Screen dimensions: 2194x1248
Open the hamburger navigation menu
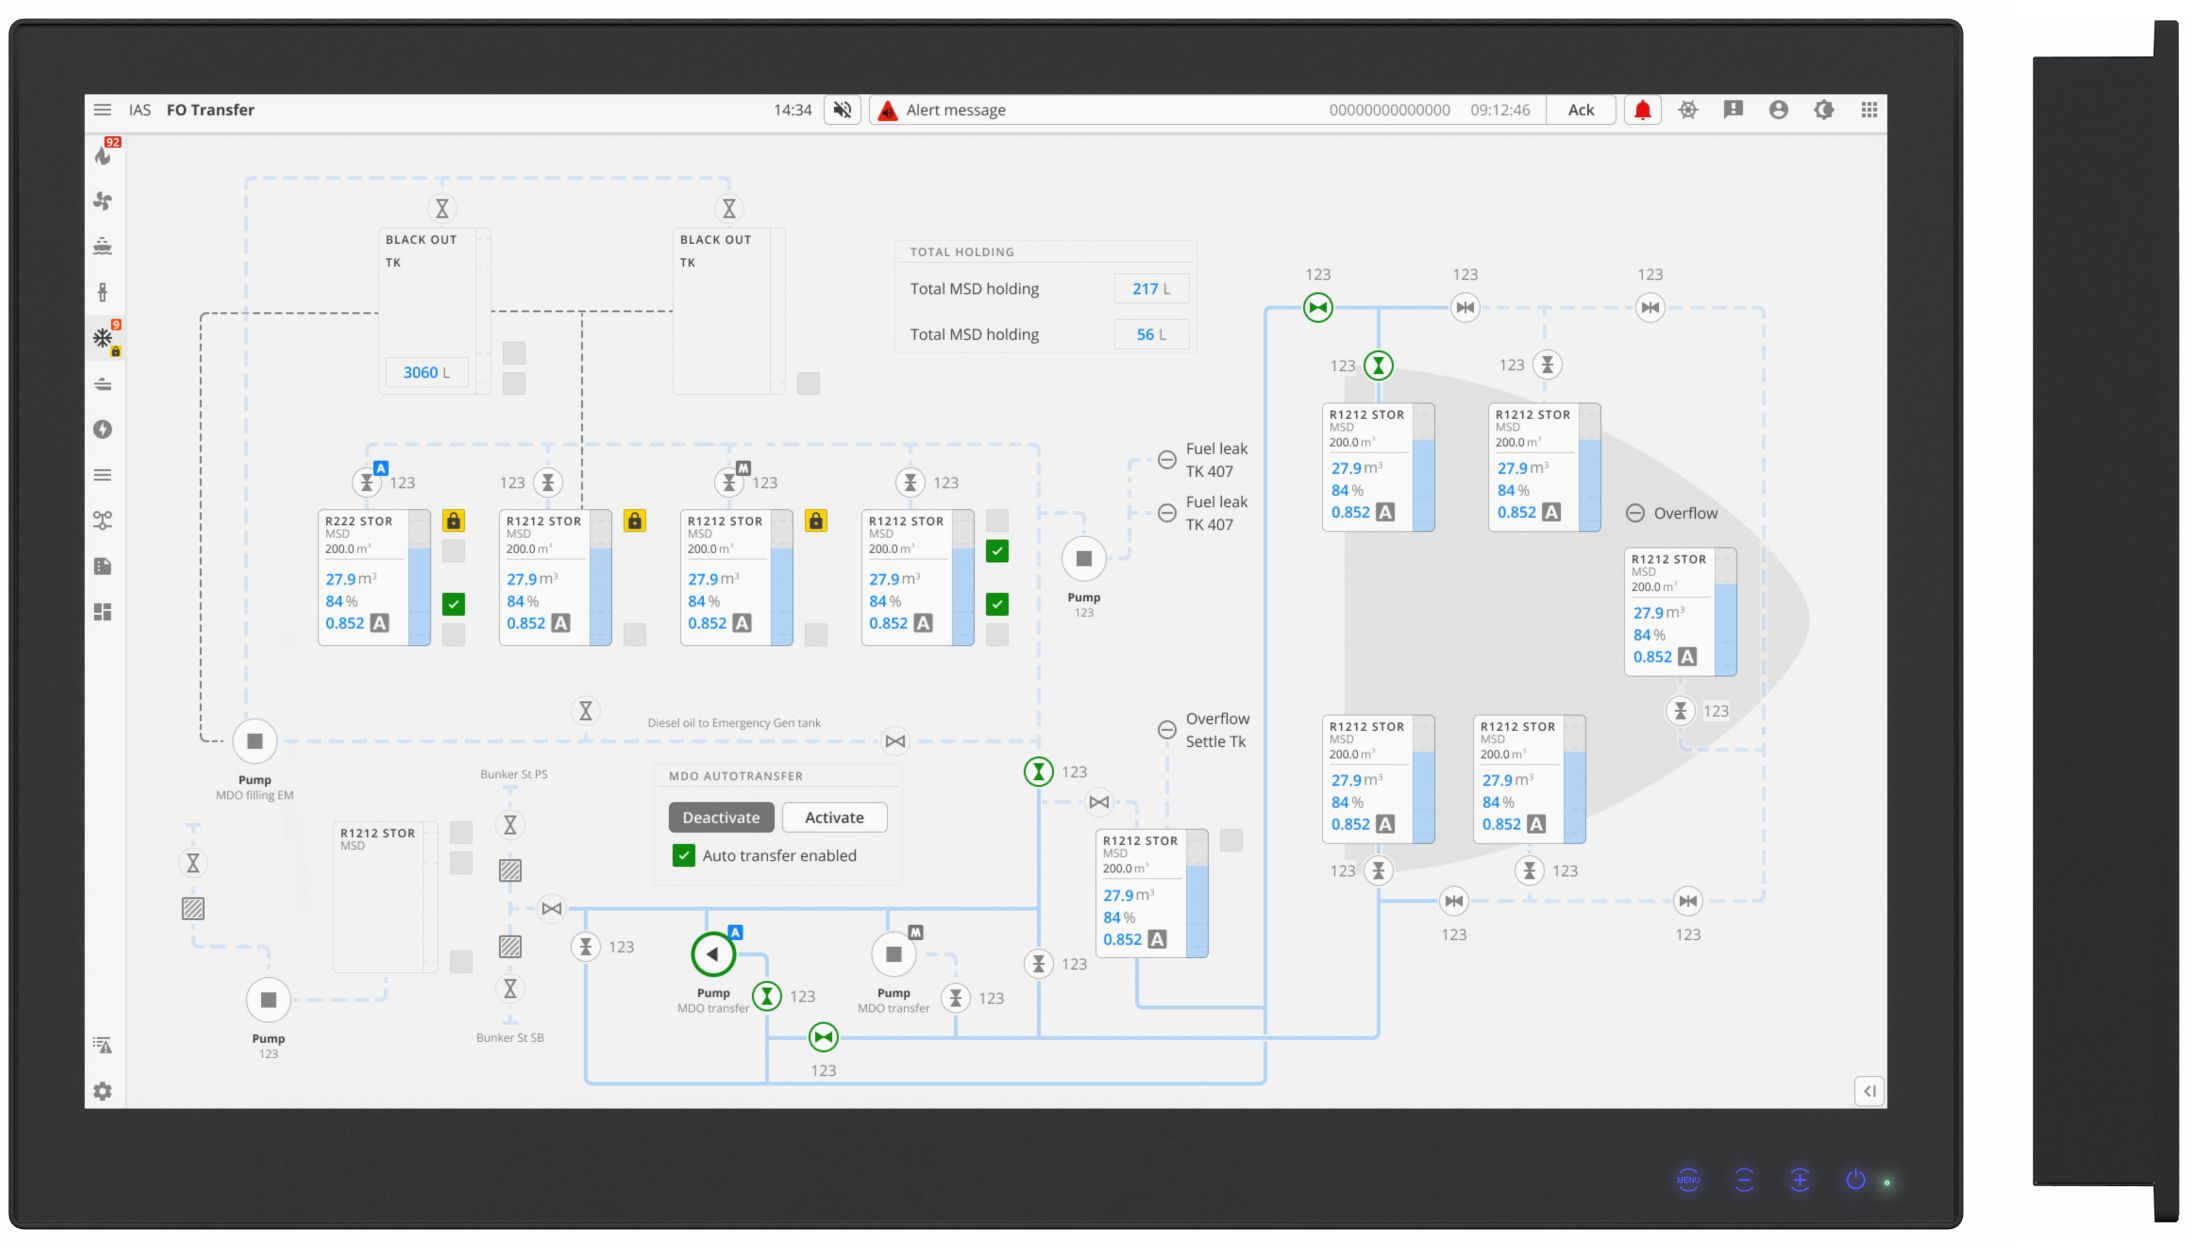(102, 110)
